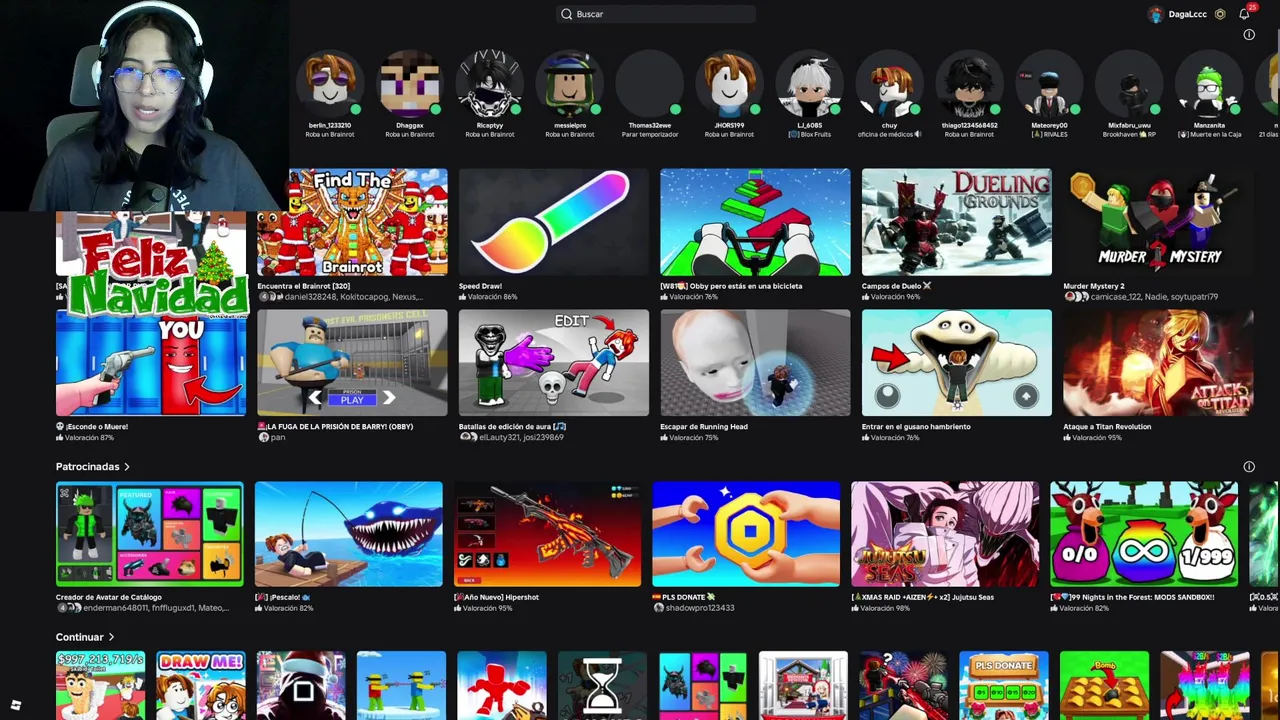1280x720 pixels.
Task: Click the info icon beside Patrocinadas
Action: tap(1249, 467)
